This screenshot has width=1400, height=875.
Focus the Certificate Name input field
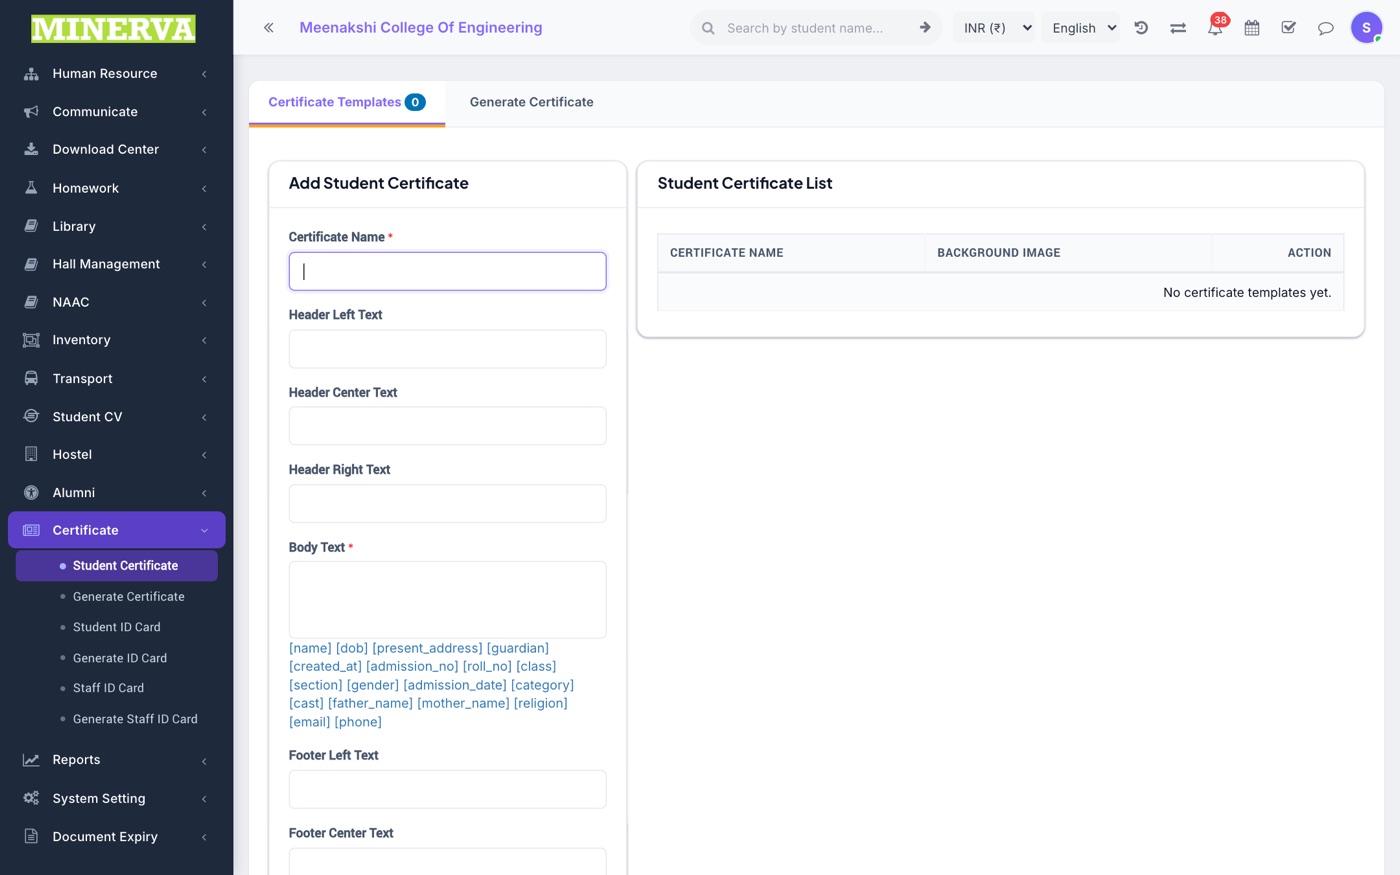pyautogui.click(x=447, y=271)
